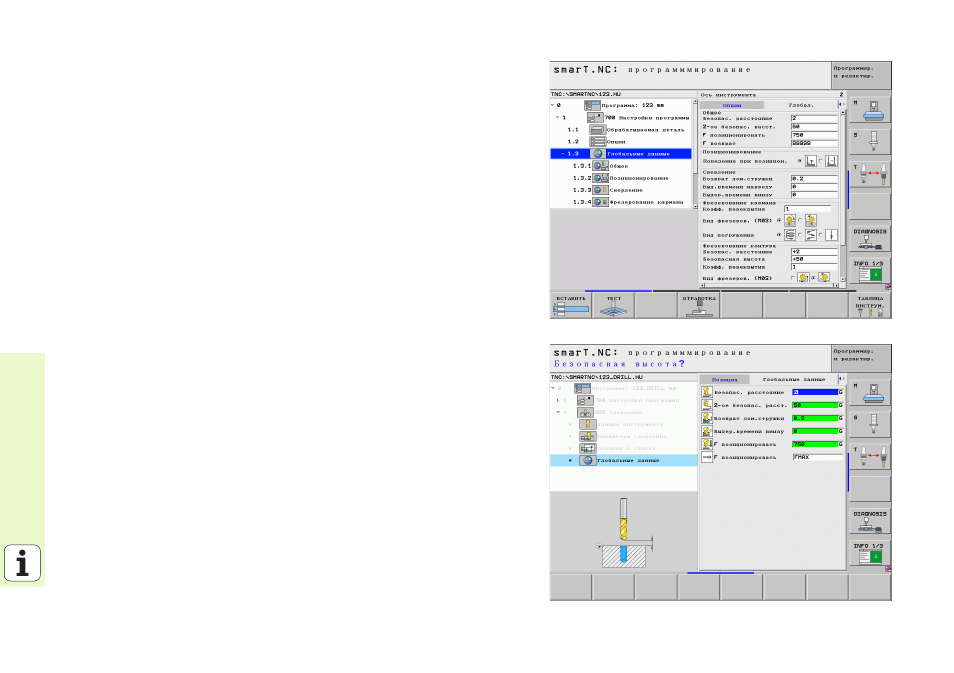Viewport: 954px width, 673px height.
Task: Click the T tool-change softkey in 123.HU screen
Action: tap(870, 175)
